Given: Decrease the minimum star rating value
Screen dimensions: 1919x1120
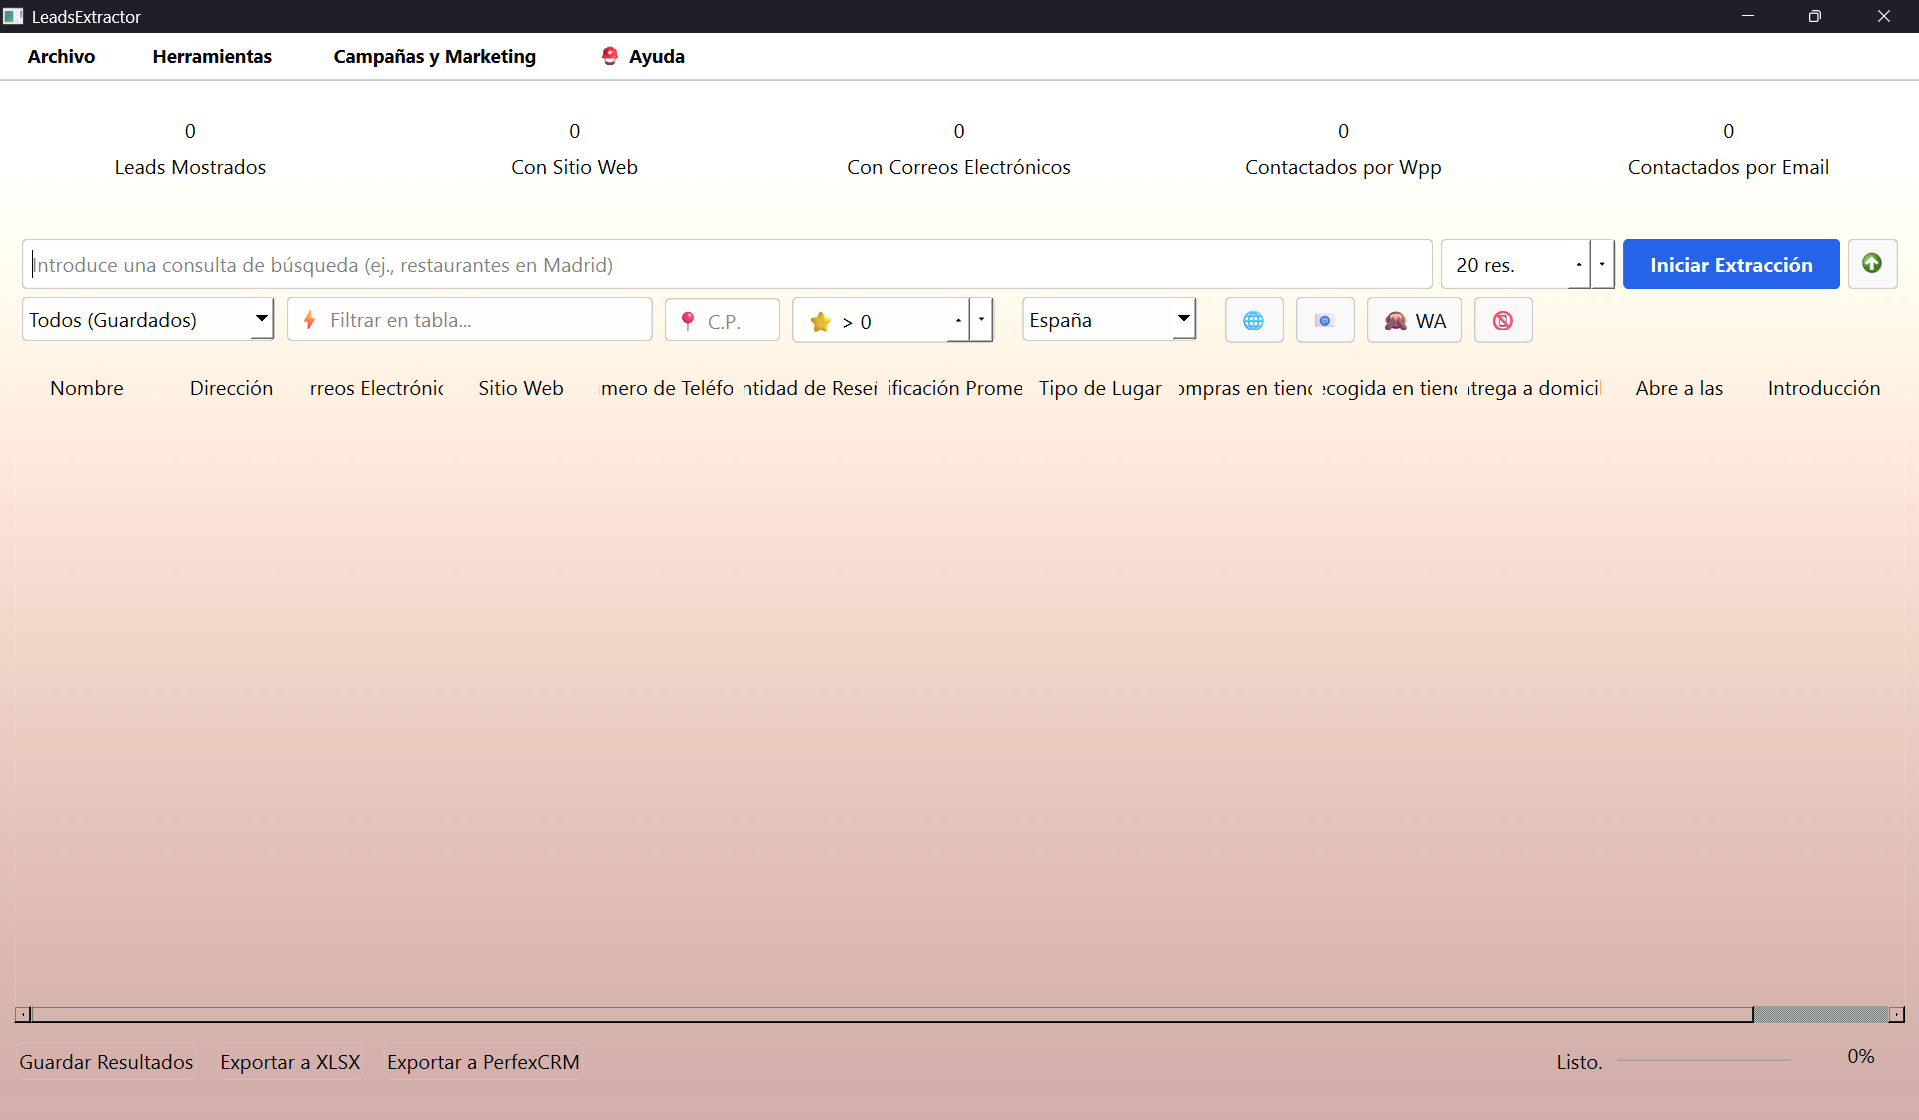Looking at the screenshot, I should click(981, 320).
